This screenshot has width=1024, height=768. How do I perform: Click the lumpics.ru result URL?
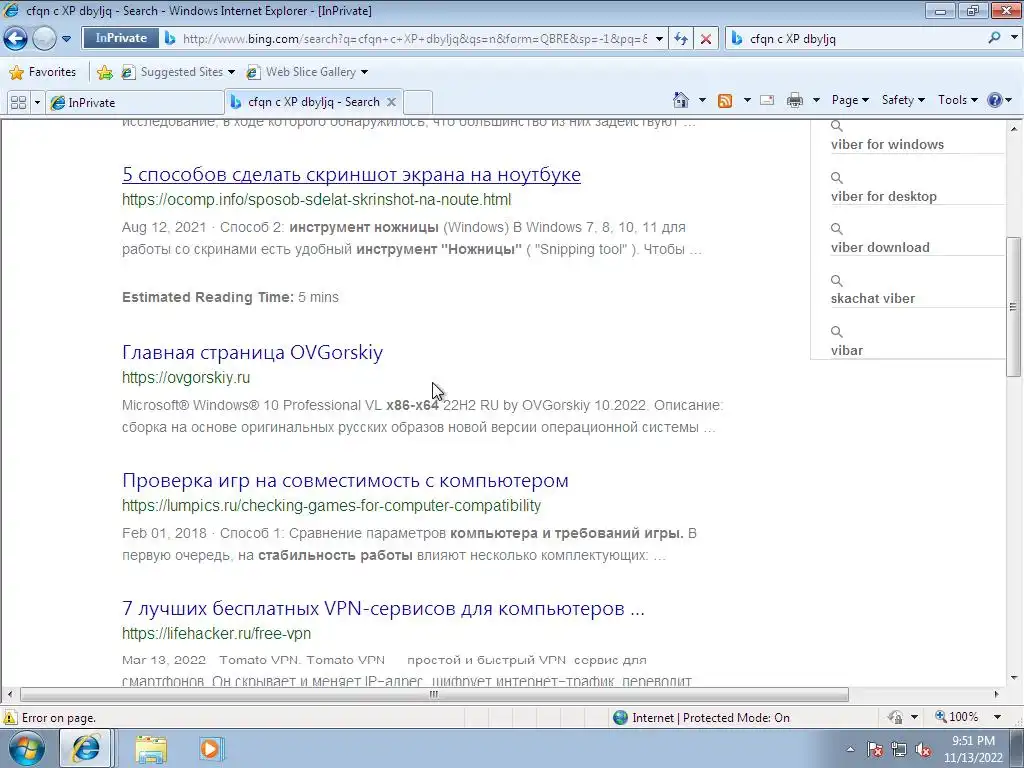point(332,505)
